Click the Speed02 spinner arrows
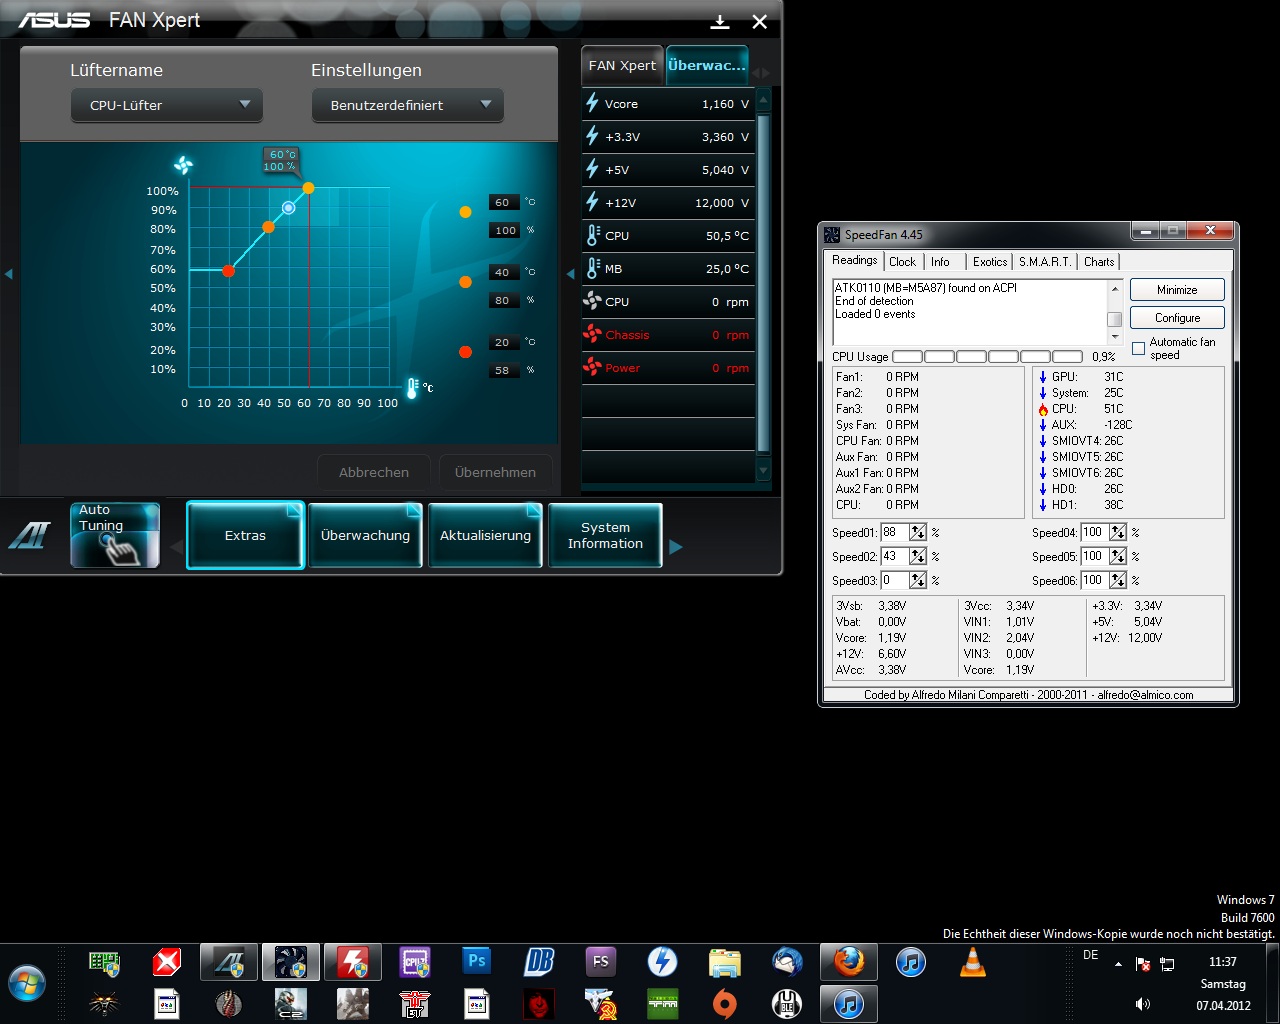1280x1024 pixels. pos(917,557)
